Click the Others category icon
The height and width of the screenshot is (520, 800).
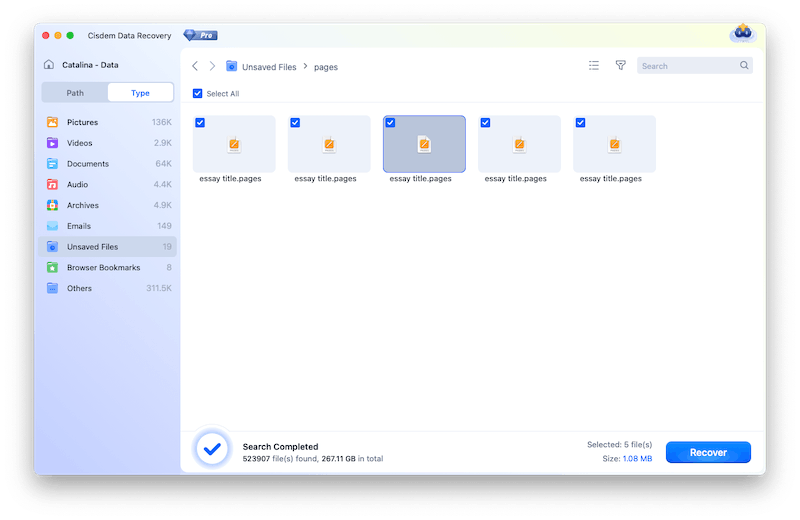[x=52, y=288]
